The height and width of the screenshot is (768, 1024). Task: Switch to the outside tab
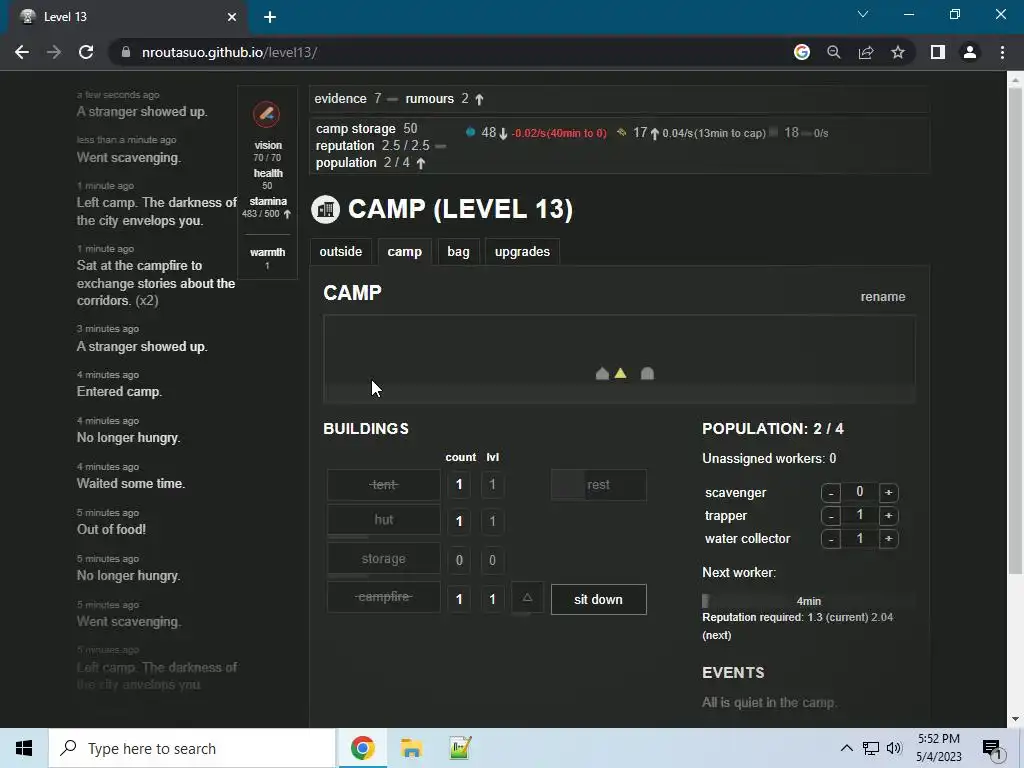click(341, 251)
